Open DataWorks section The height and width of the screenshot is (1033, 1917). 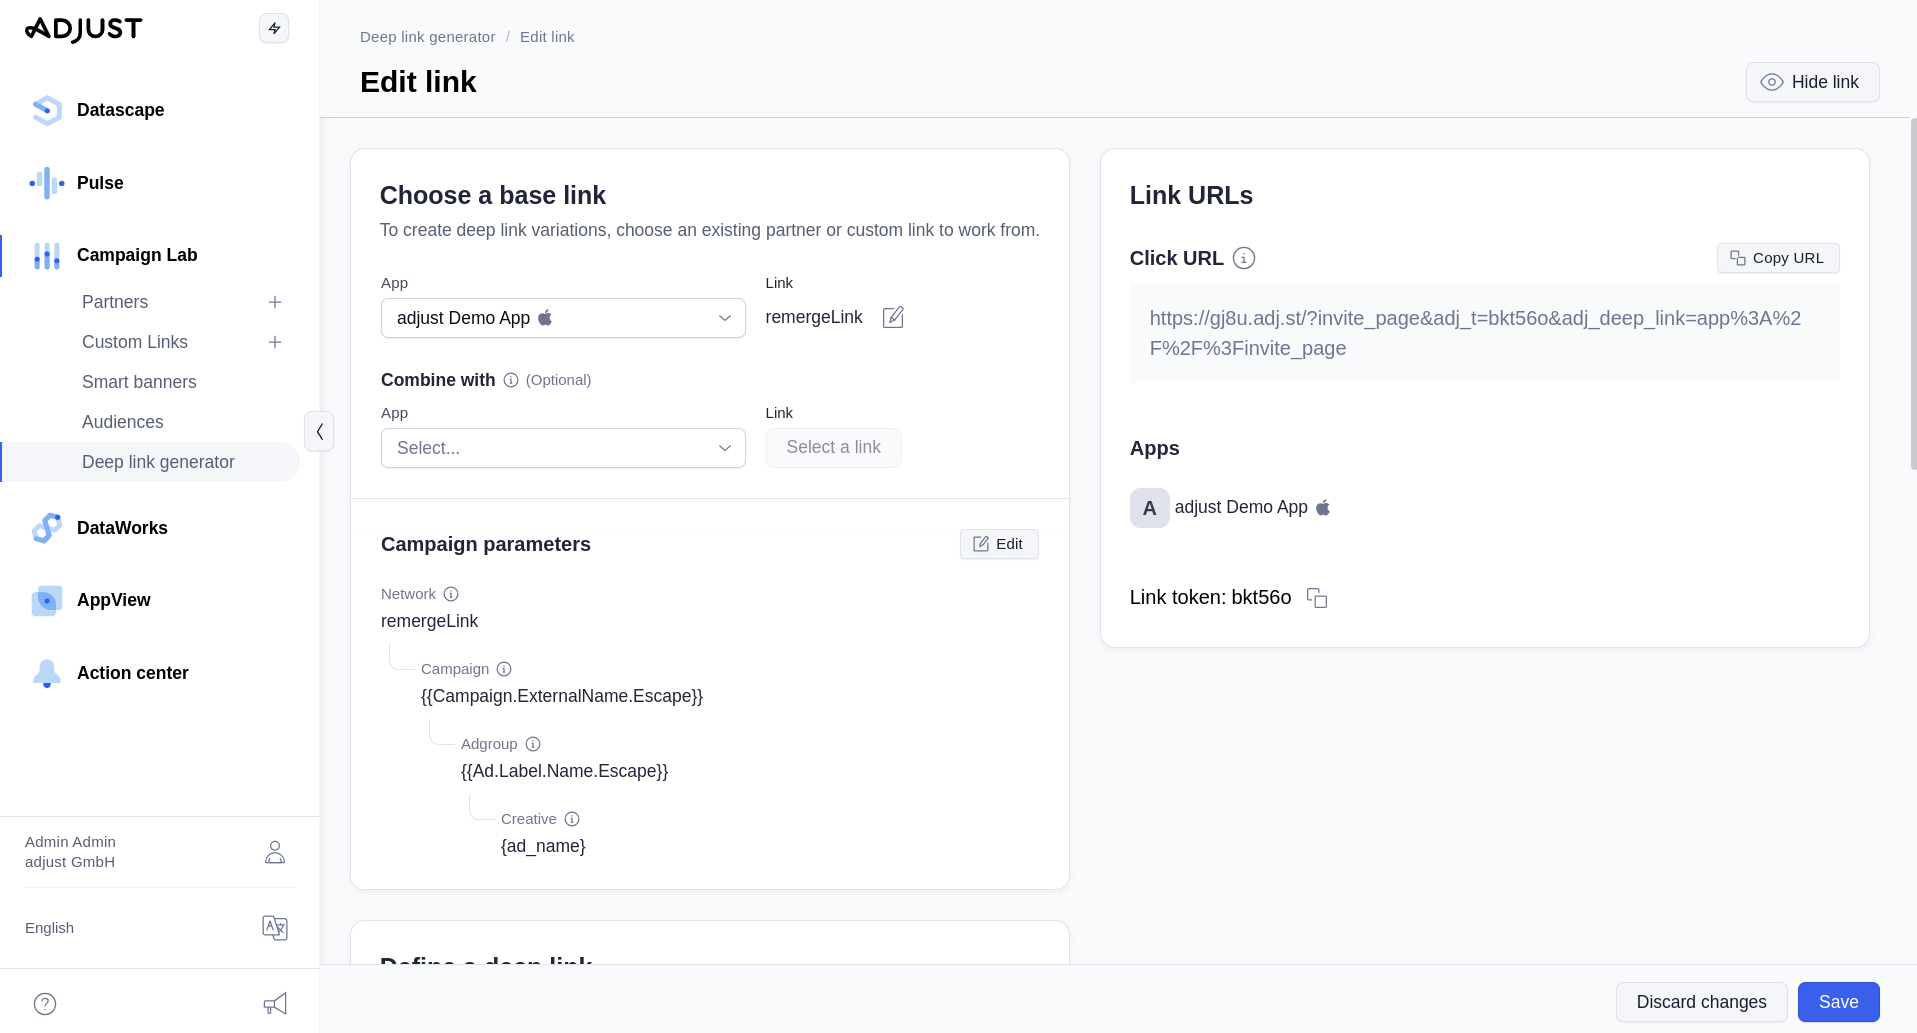pos(122,528)
